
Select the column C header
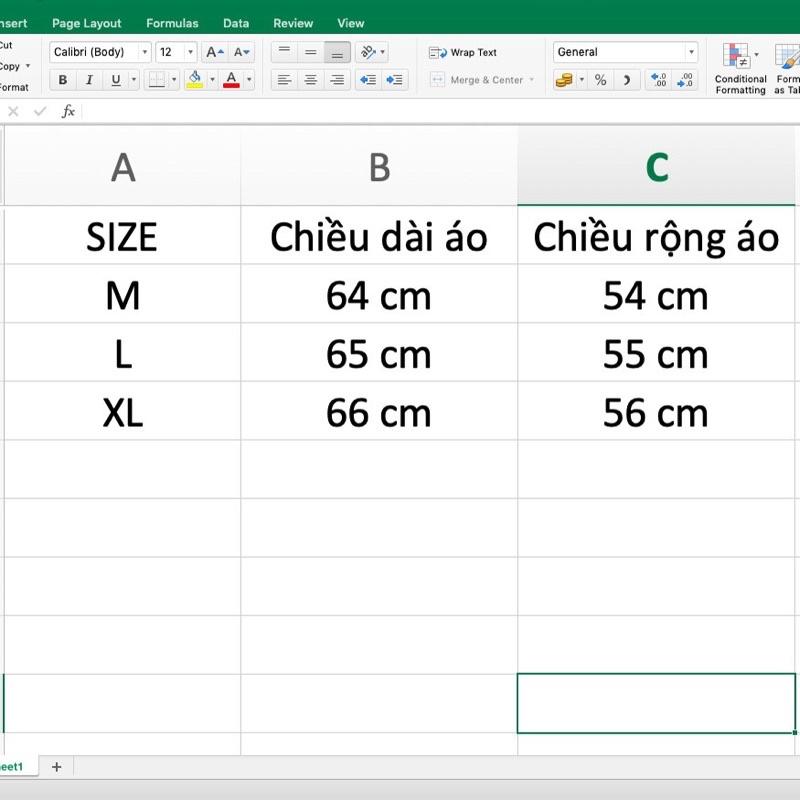click(x=657, y=167)
